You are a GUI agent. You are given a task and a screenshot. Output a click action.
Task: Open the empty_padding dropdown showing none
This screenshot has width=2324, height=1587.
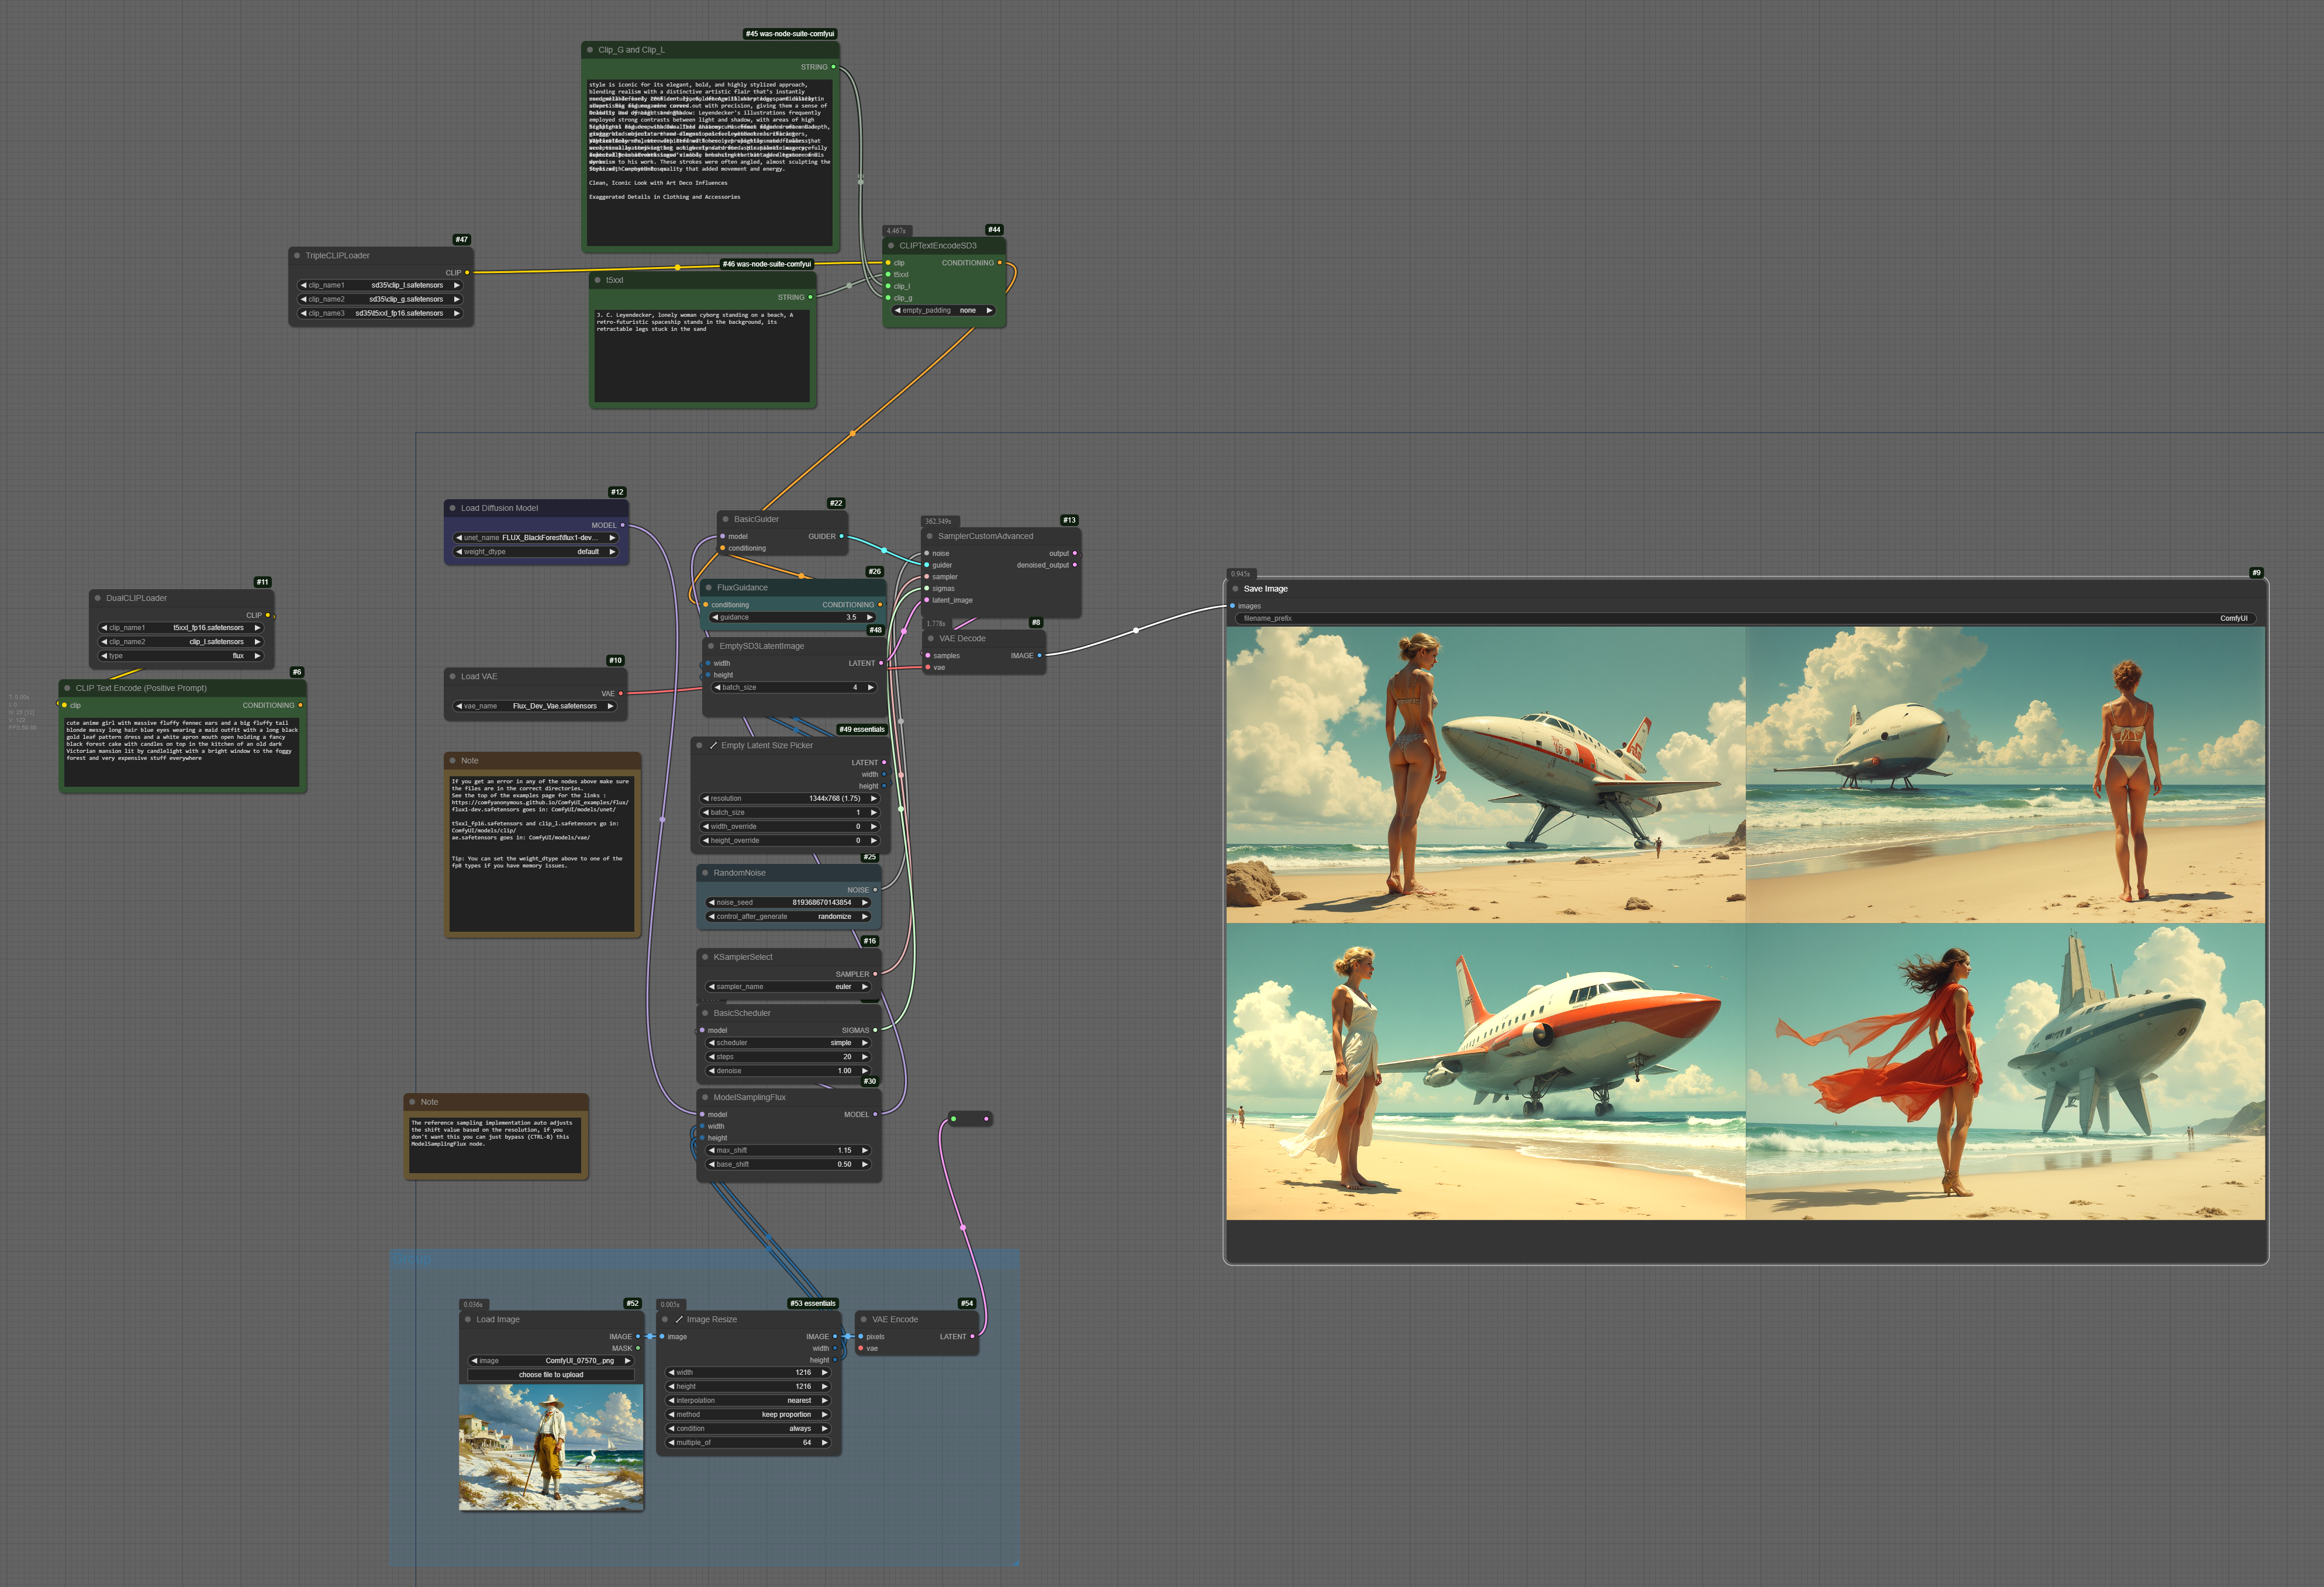pos(943,311)
